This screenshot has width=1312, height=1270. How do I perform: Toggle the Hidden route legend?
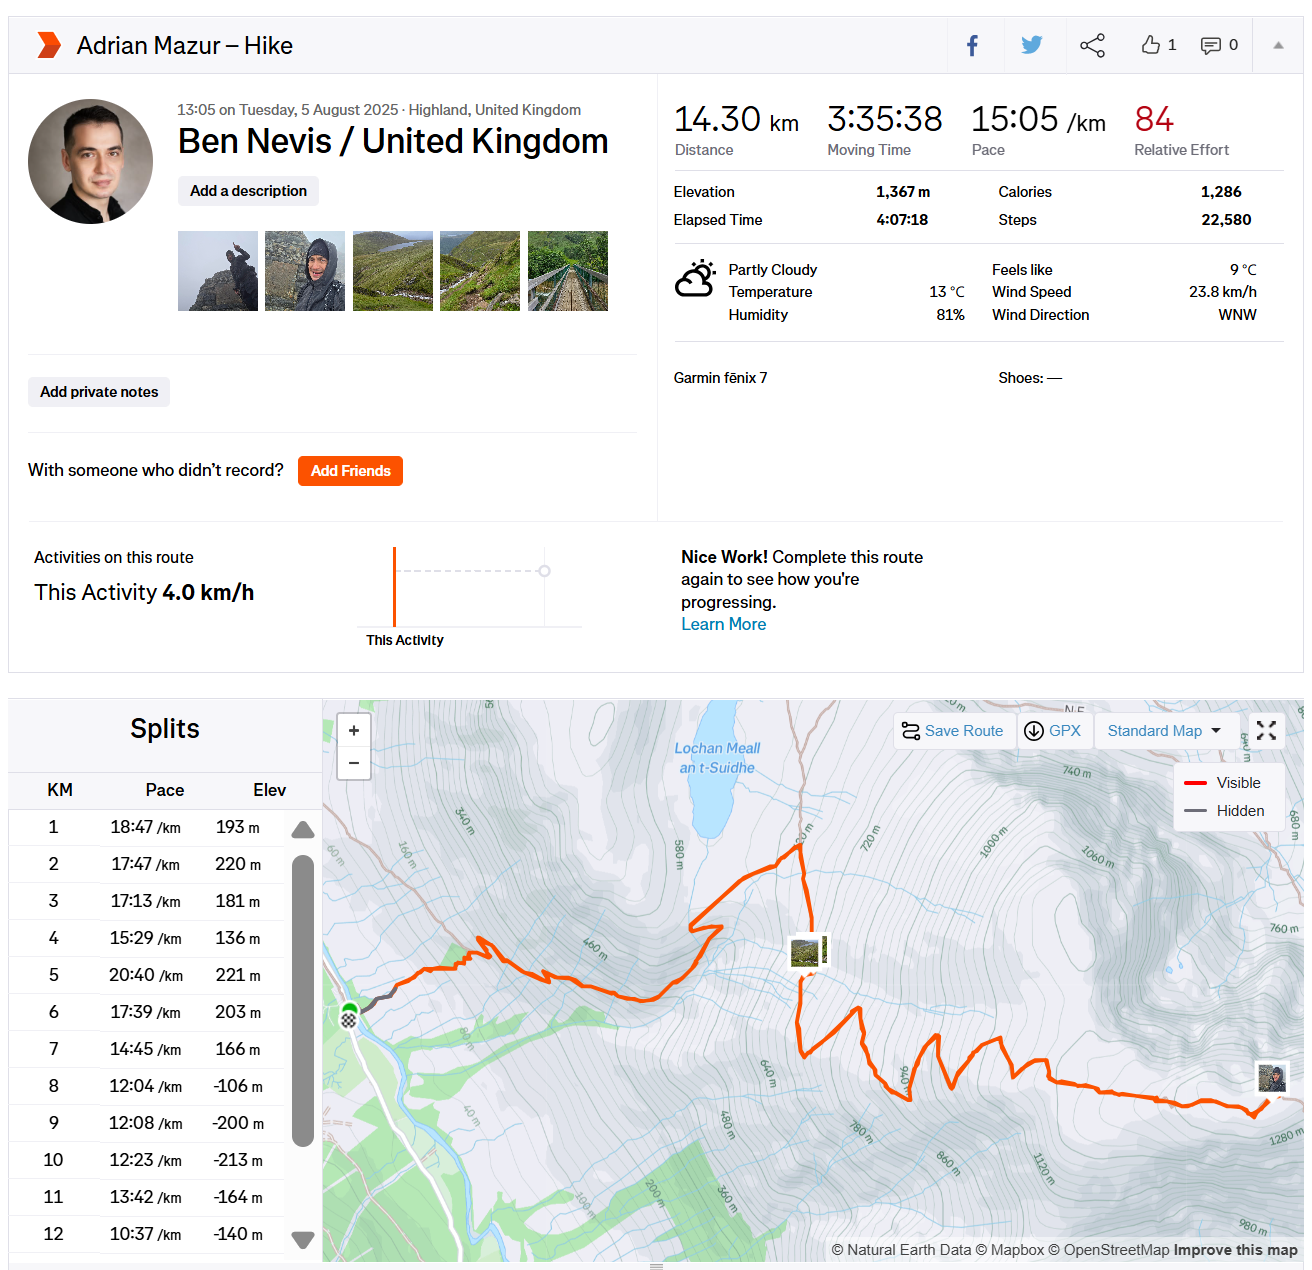pyautogui.click(x=1224, y=811)
